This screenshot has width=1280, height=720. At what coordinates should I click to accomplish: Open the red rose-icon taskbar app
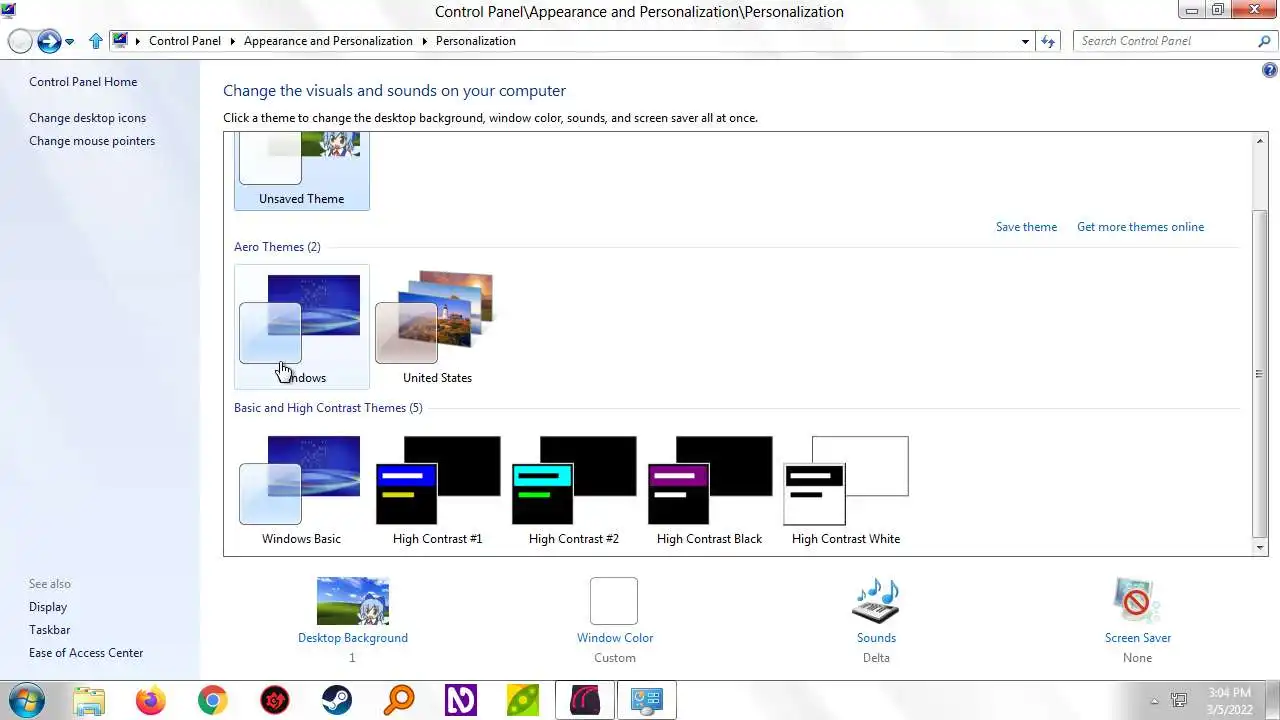[275, 701]
